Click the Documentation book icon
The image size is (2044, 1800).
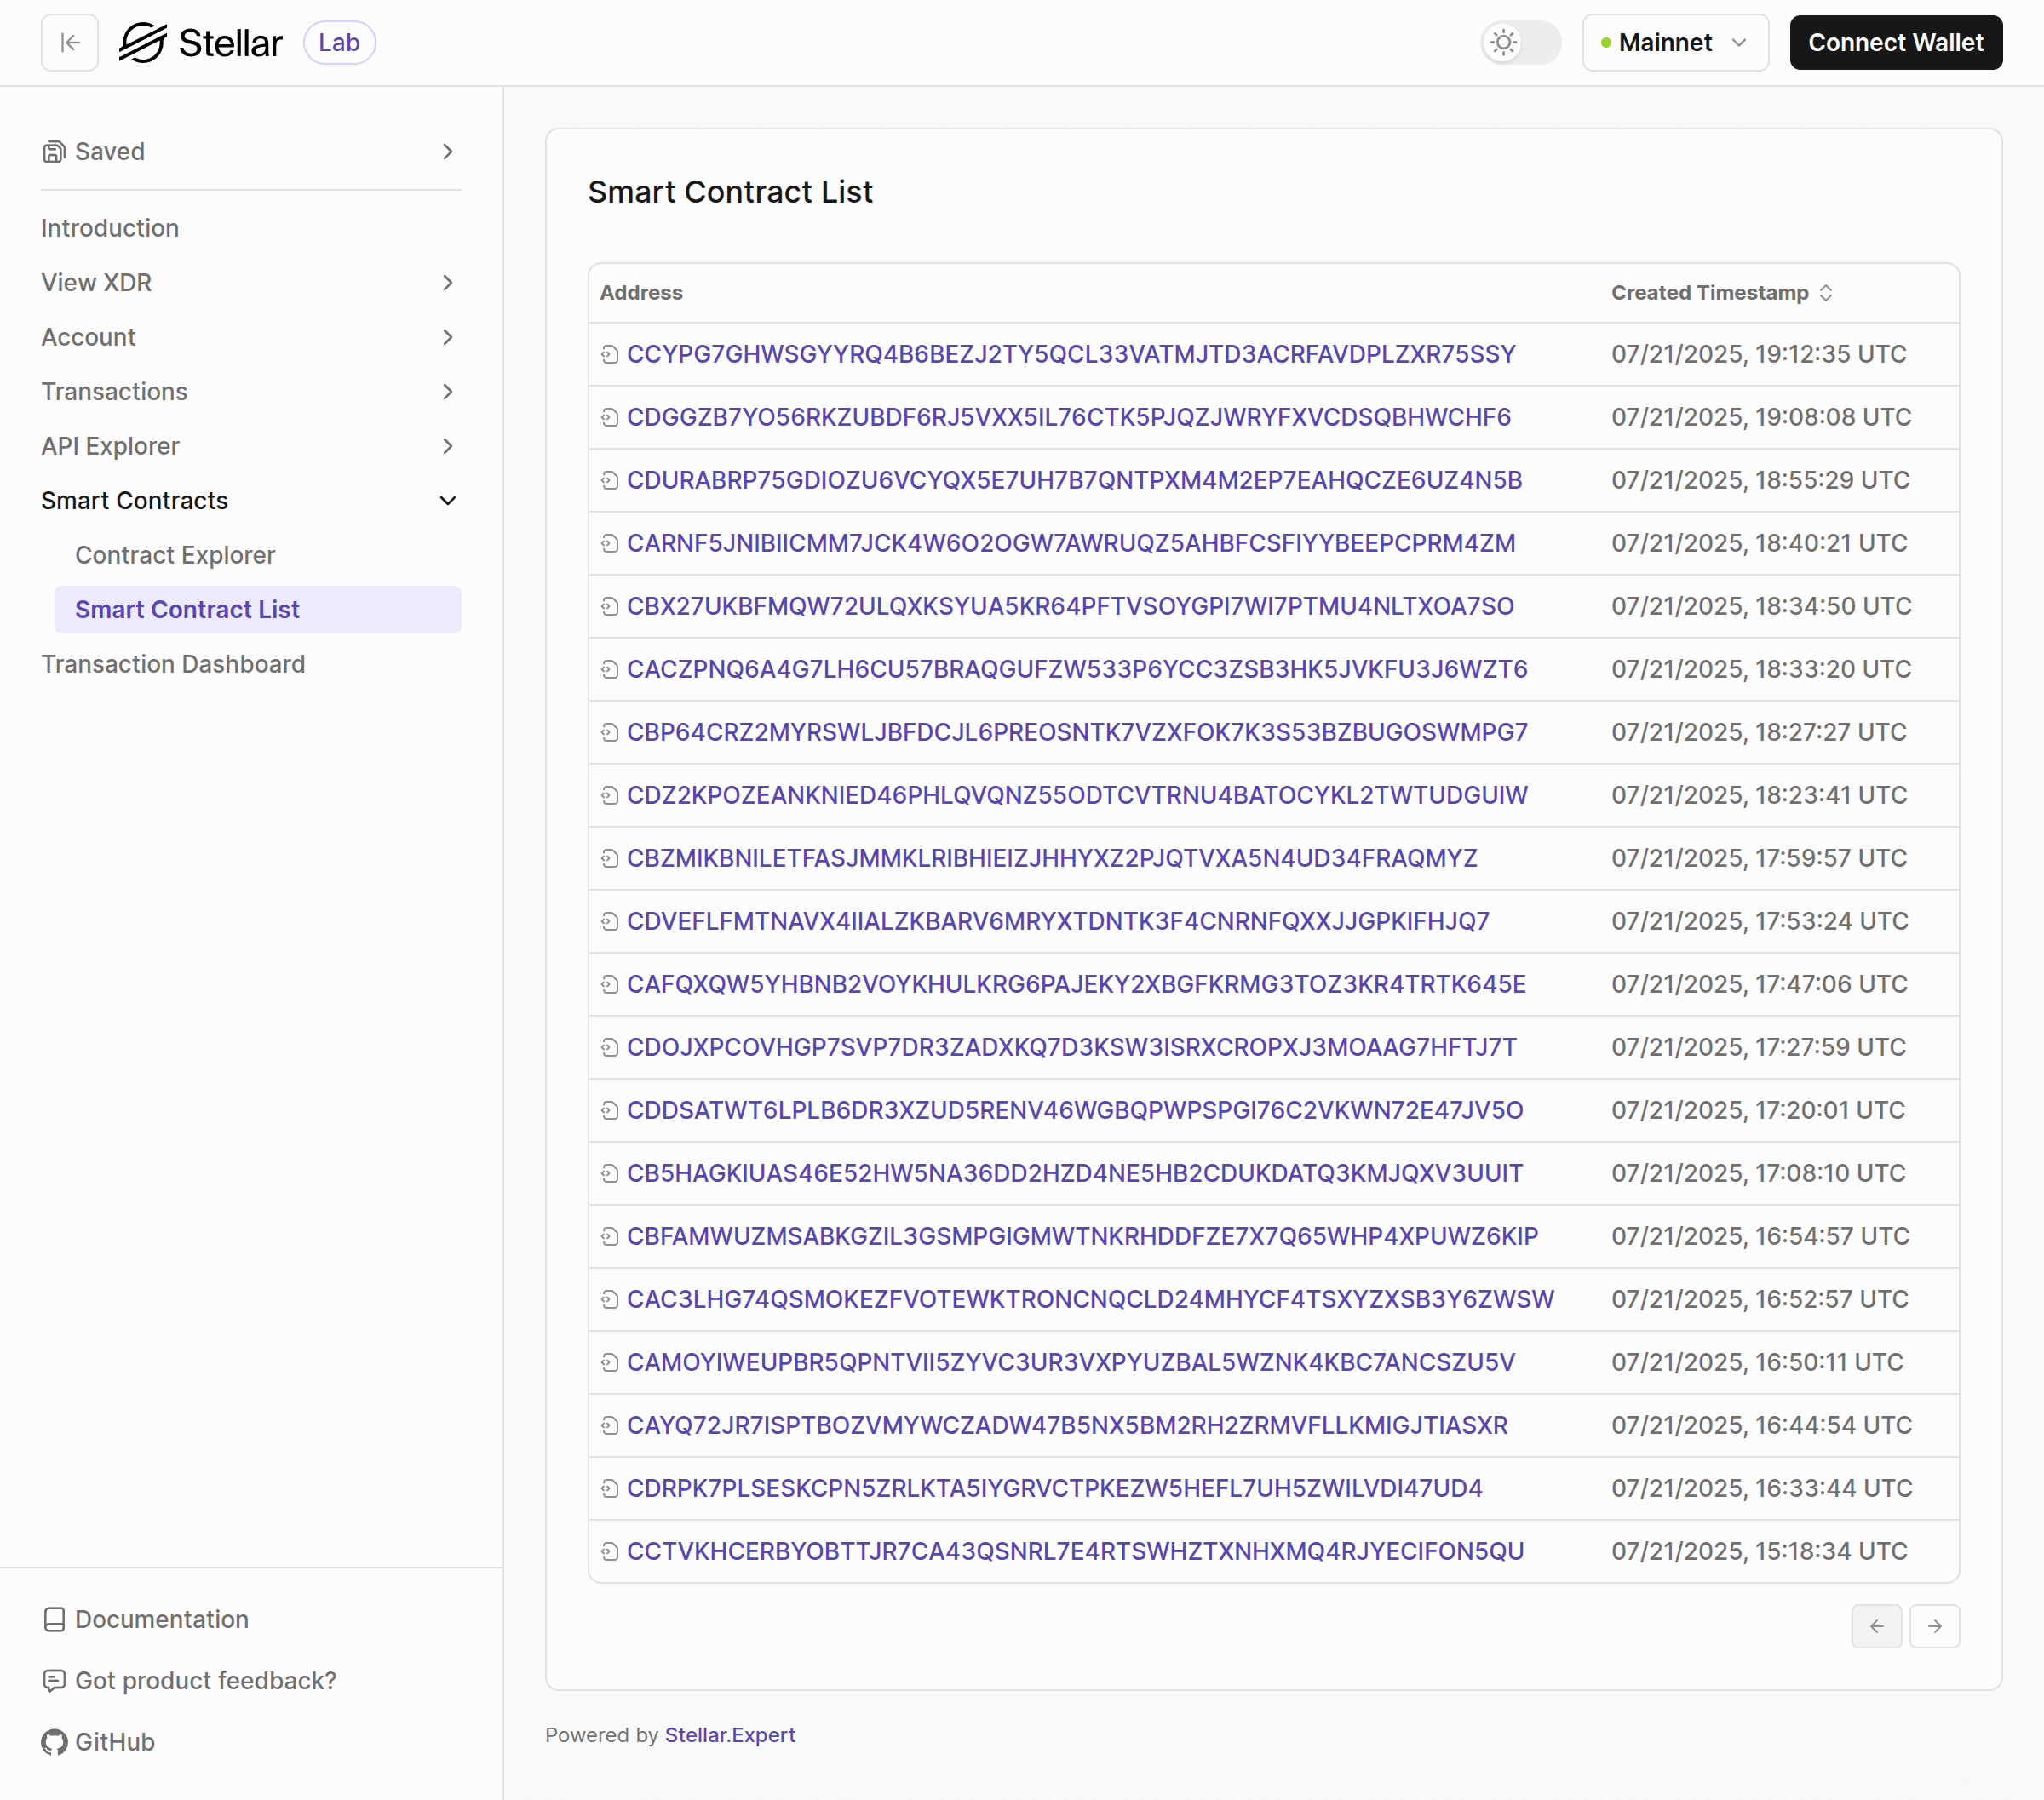[x=54, y=1619]
